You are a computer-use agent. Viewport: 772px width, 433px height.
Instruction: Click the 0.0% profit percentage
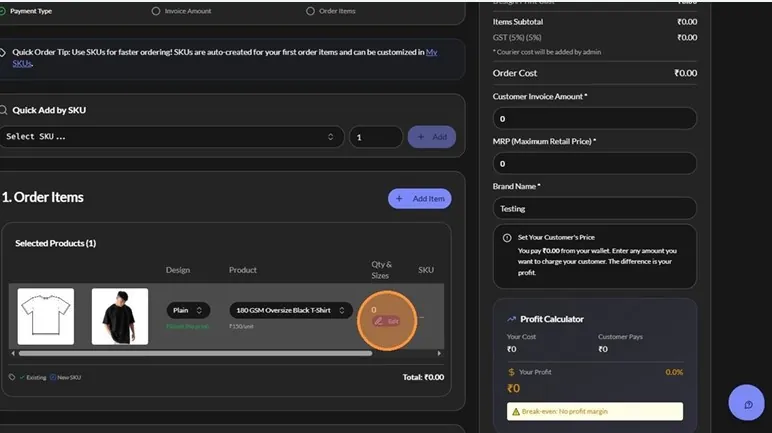pyautogui.click(x=674, y=372)
